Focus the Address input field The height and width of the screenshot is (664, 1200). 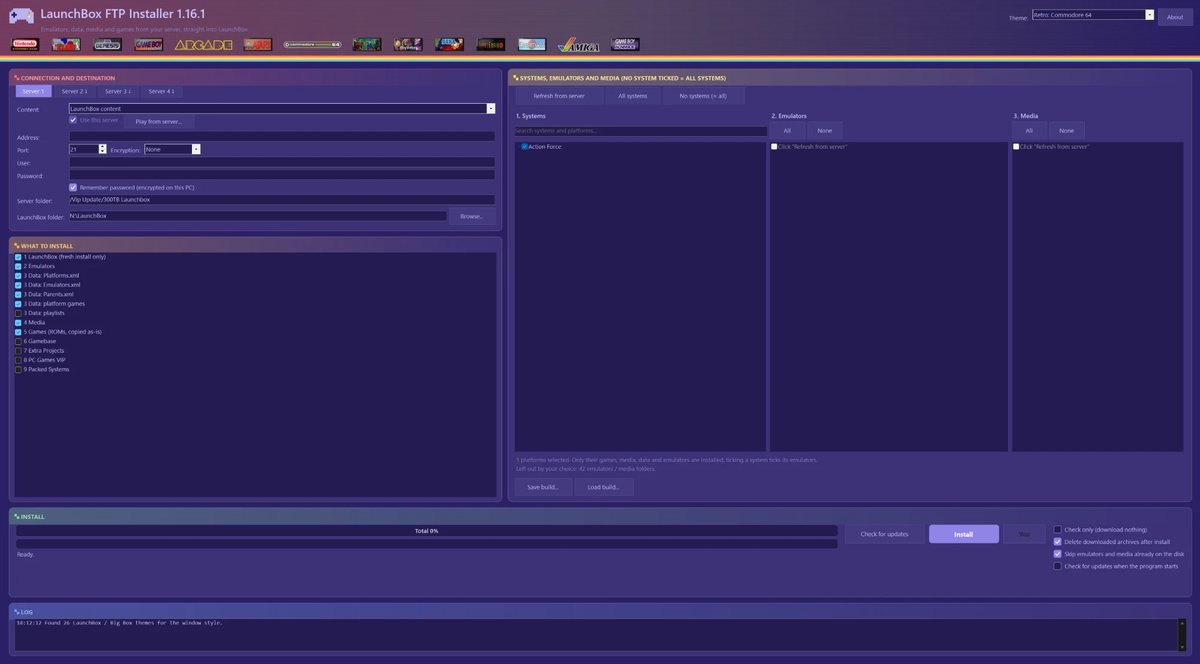click(x=282, y=136)
